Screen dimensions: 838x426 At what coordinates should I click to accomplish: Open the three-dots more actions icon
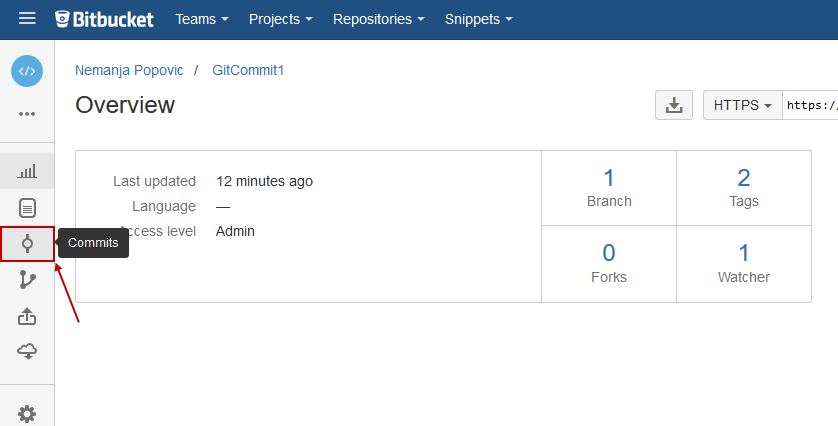coord(27,114)
